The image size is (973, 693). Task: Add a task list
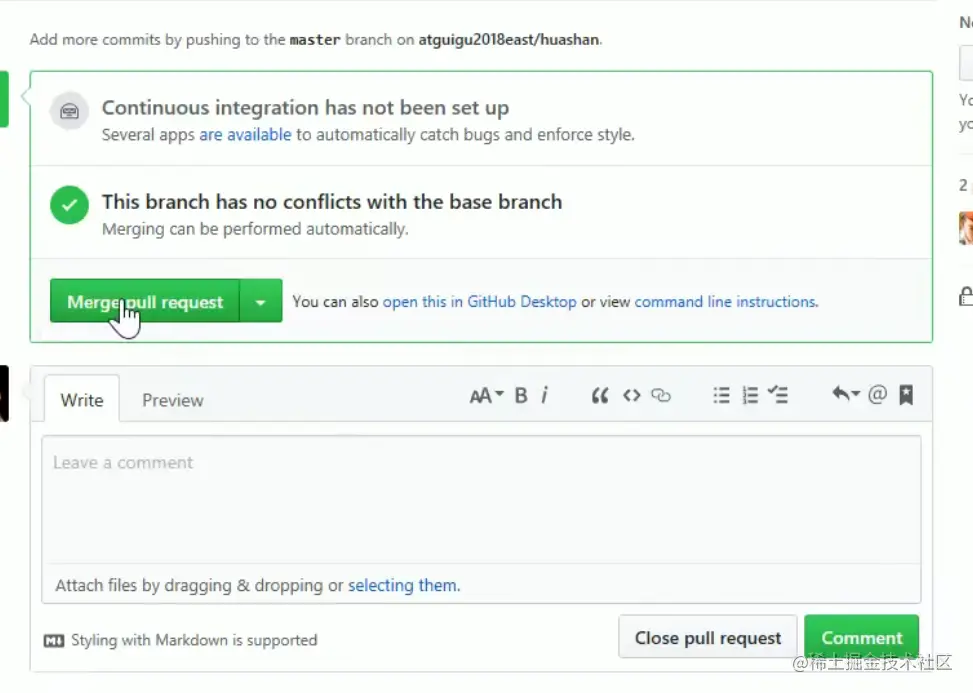pos(779,396)
